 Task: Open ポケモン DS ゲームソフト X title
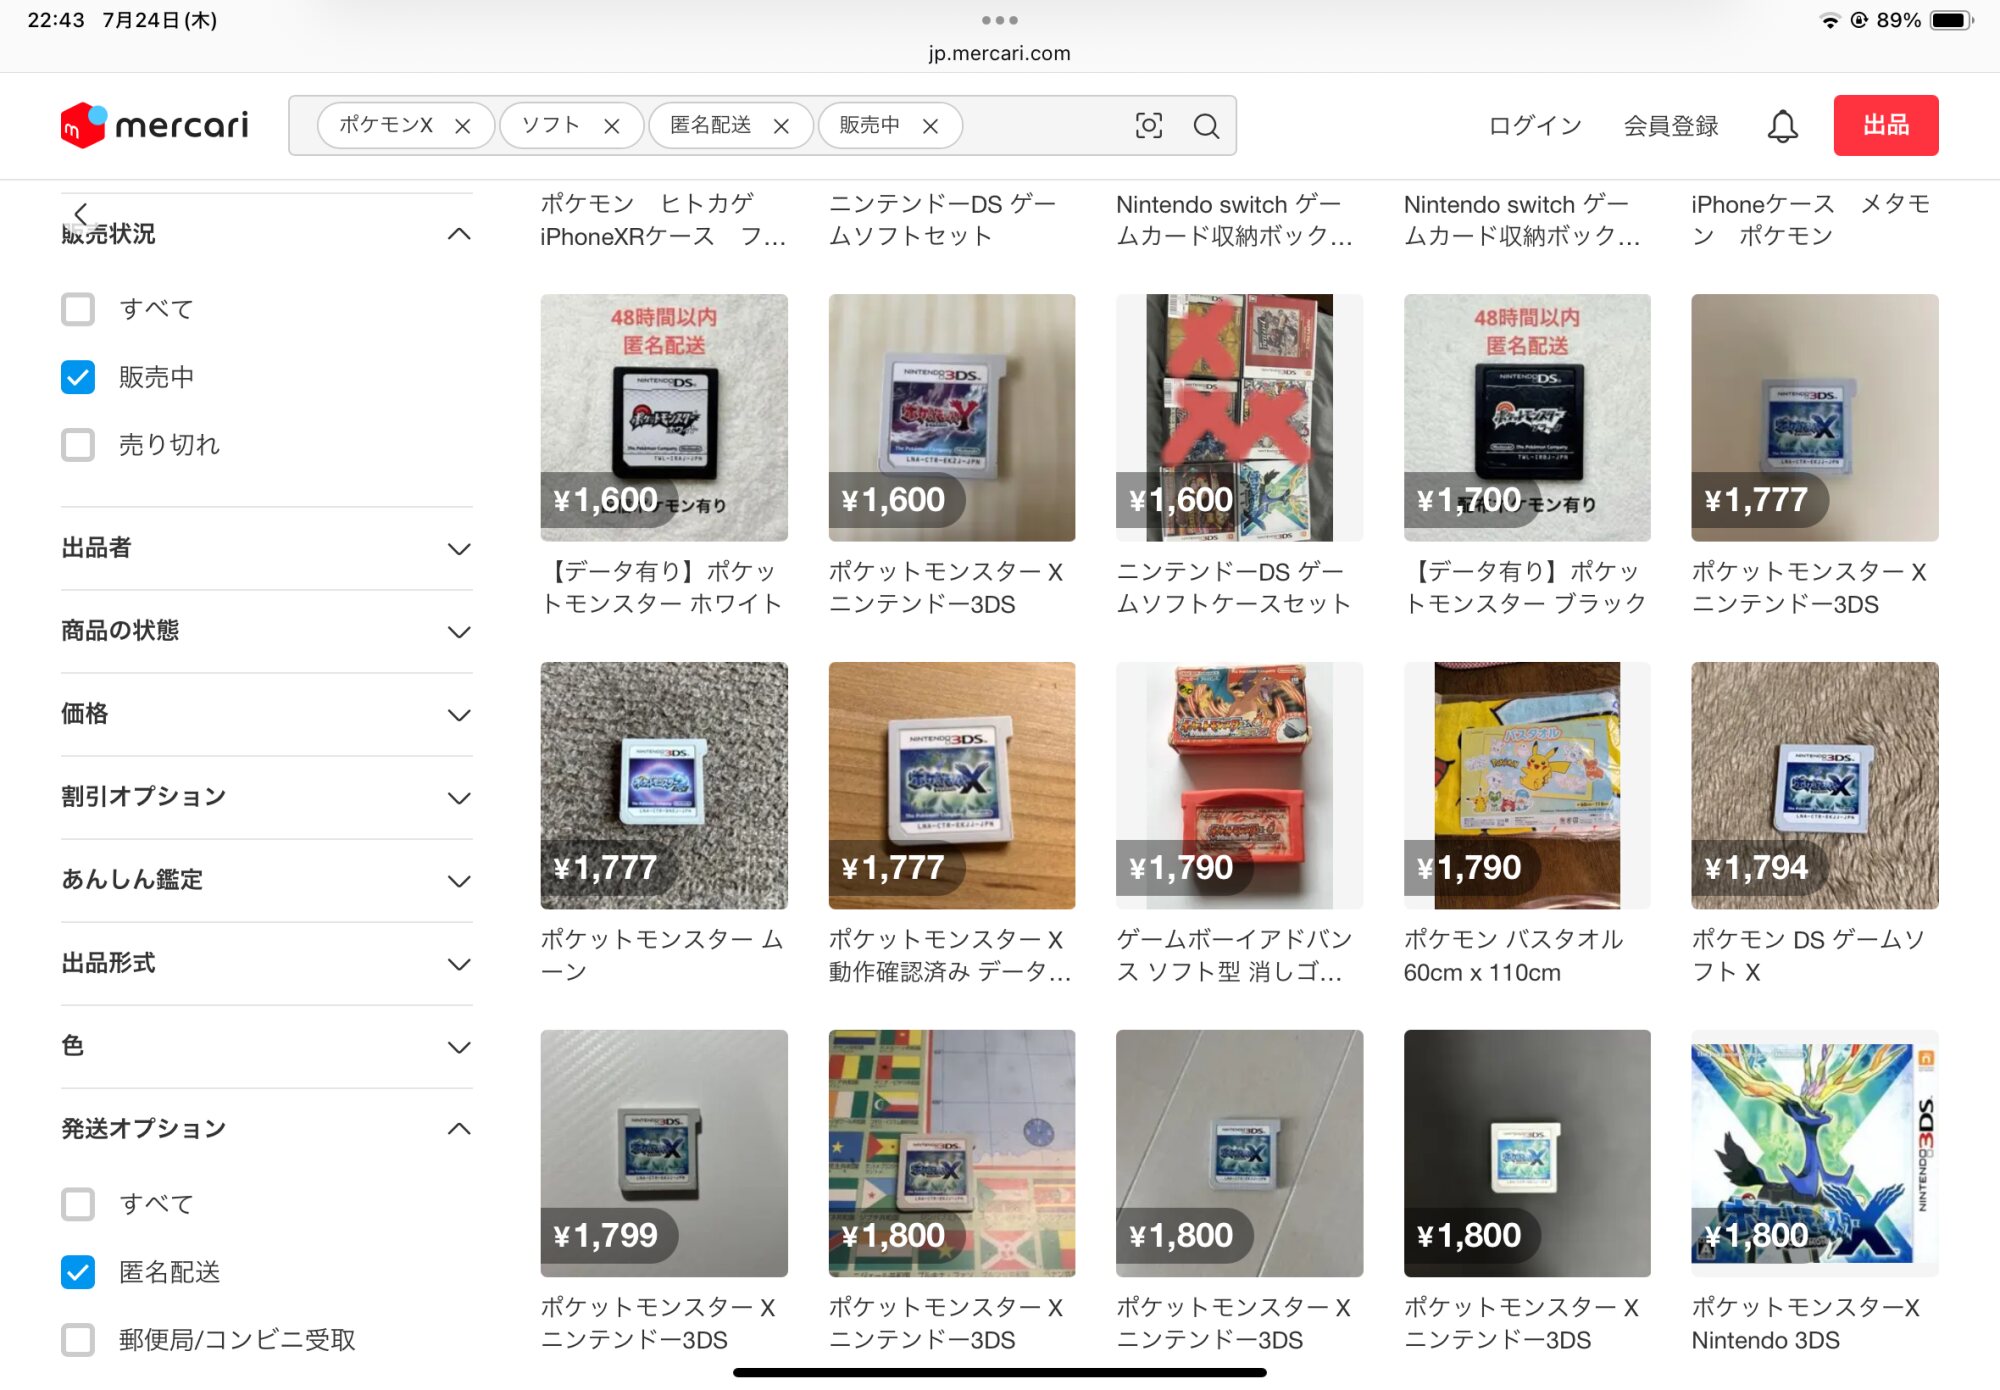pyautogui.click(x=1809, y=956)
